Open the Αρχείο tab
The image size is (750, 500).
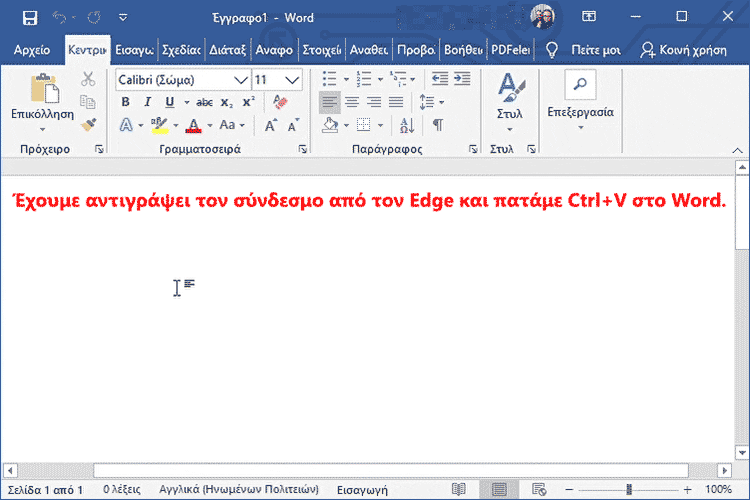click(32, 50)
